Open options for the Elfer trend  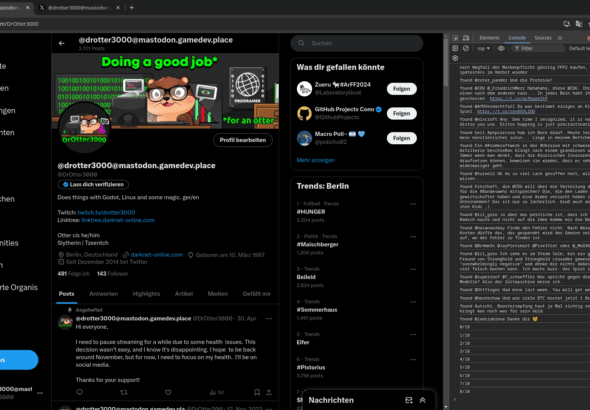pyautogui.click(x=413, y=334)
